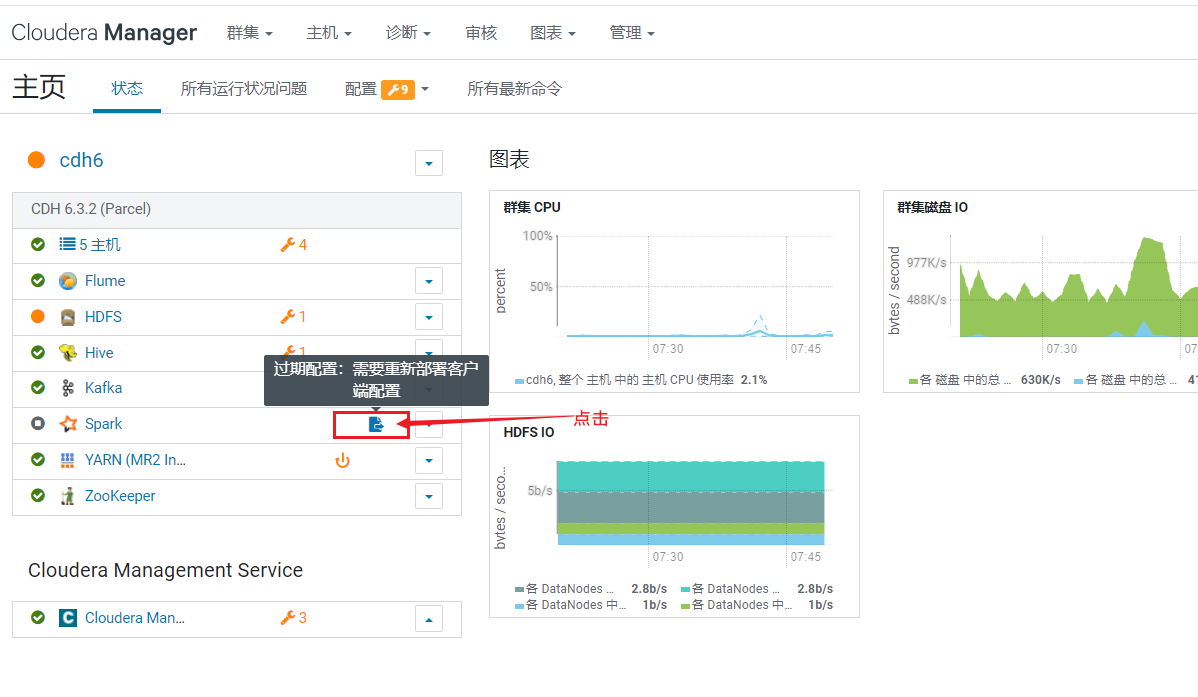The width and height of the screenshot is (1198, 697).
Task: Open the Kafka service link
Action: [x=103, y=388]
